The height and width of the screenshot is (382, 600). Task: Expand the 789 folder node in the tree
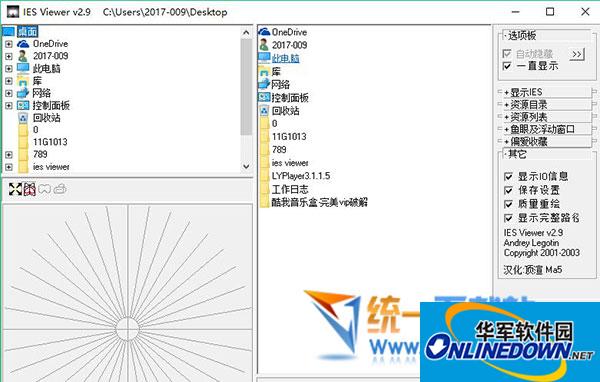pyautogui.click(x=9, y=155)
